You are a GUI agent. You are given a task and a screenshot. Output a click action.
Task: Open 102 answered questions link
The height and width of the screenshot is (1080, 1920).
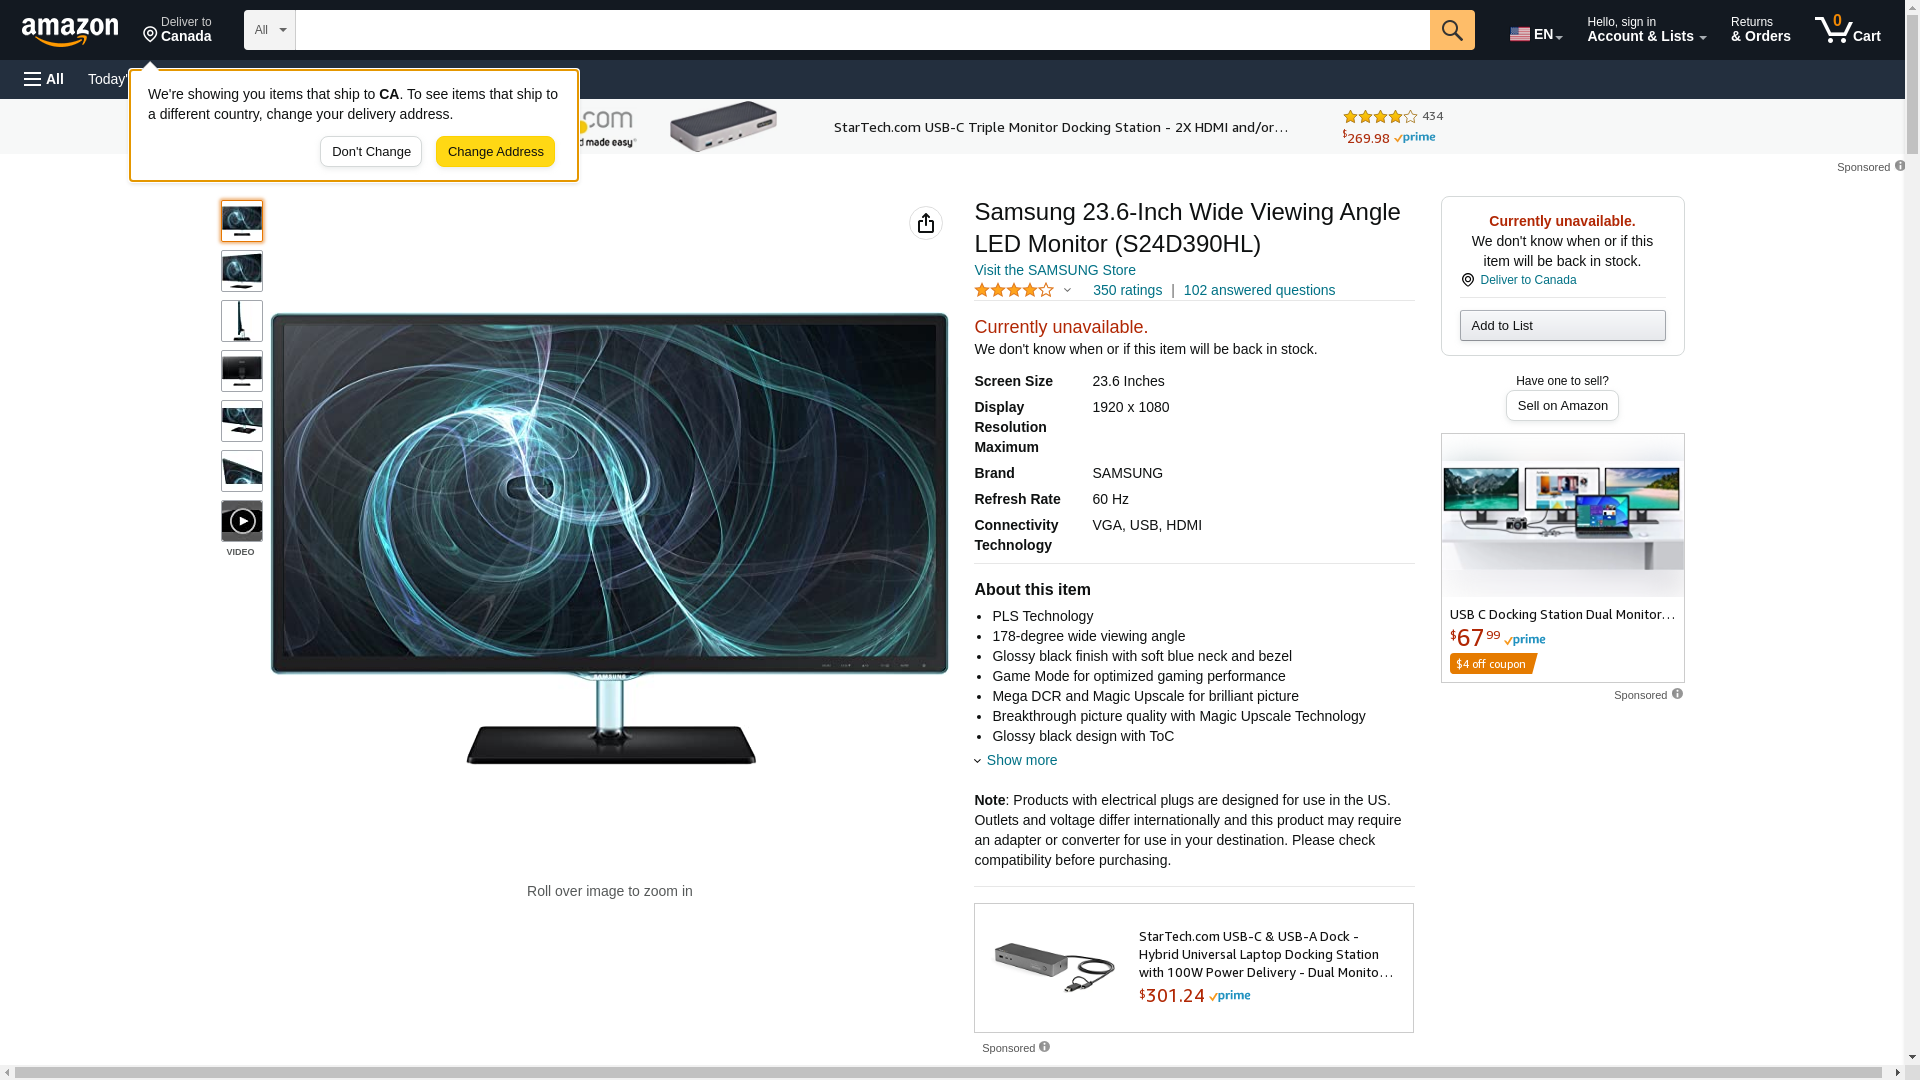coord(1259,290)
